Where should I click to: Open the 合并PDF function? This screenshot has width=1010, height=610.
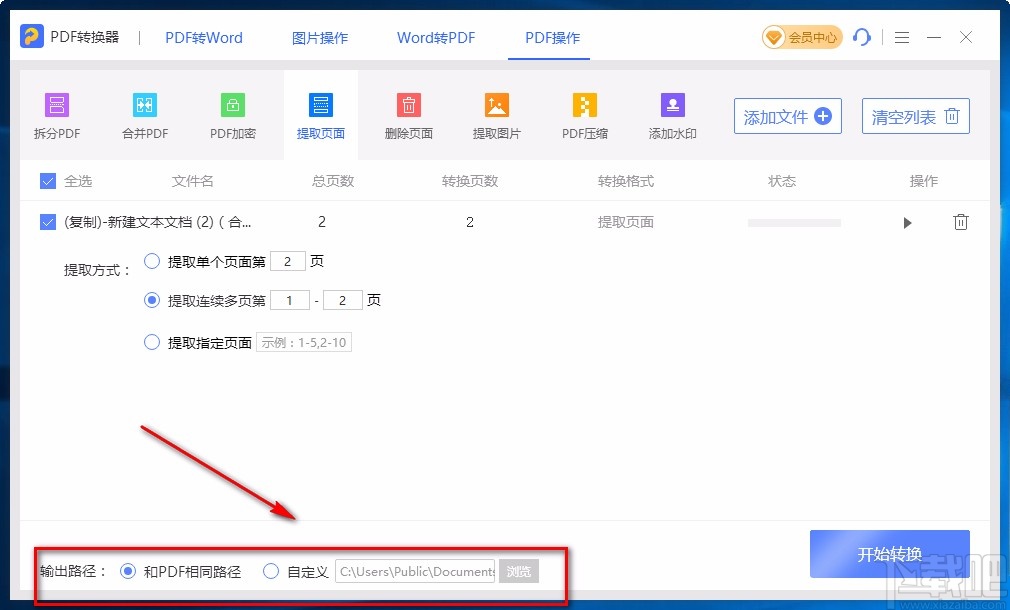(x=144, y=113)
